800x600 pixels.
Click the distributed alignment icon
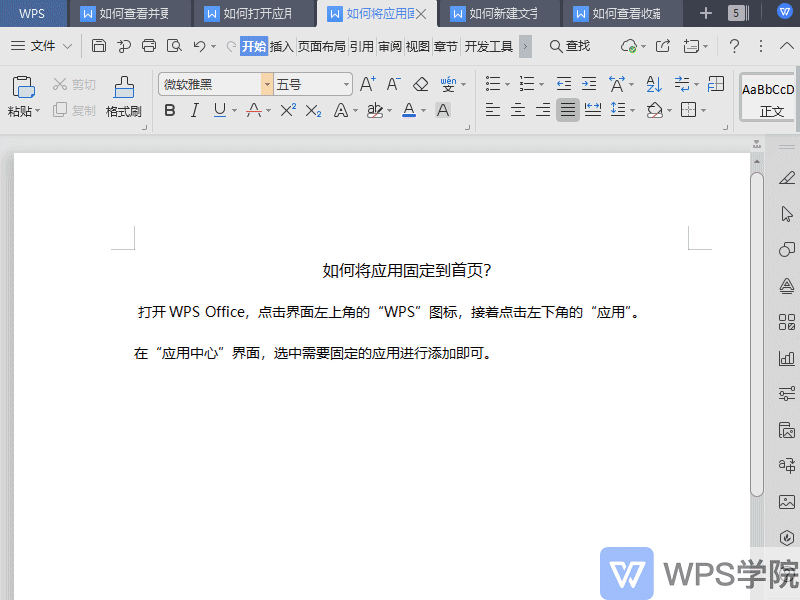click(x=592, y=110)
